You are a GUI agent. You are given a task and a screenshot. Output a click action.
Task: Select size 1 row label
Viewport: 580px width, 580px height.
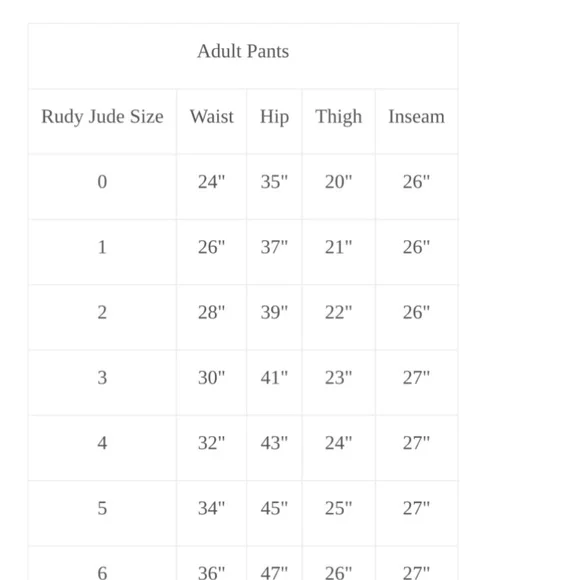pos(102,247)
